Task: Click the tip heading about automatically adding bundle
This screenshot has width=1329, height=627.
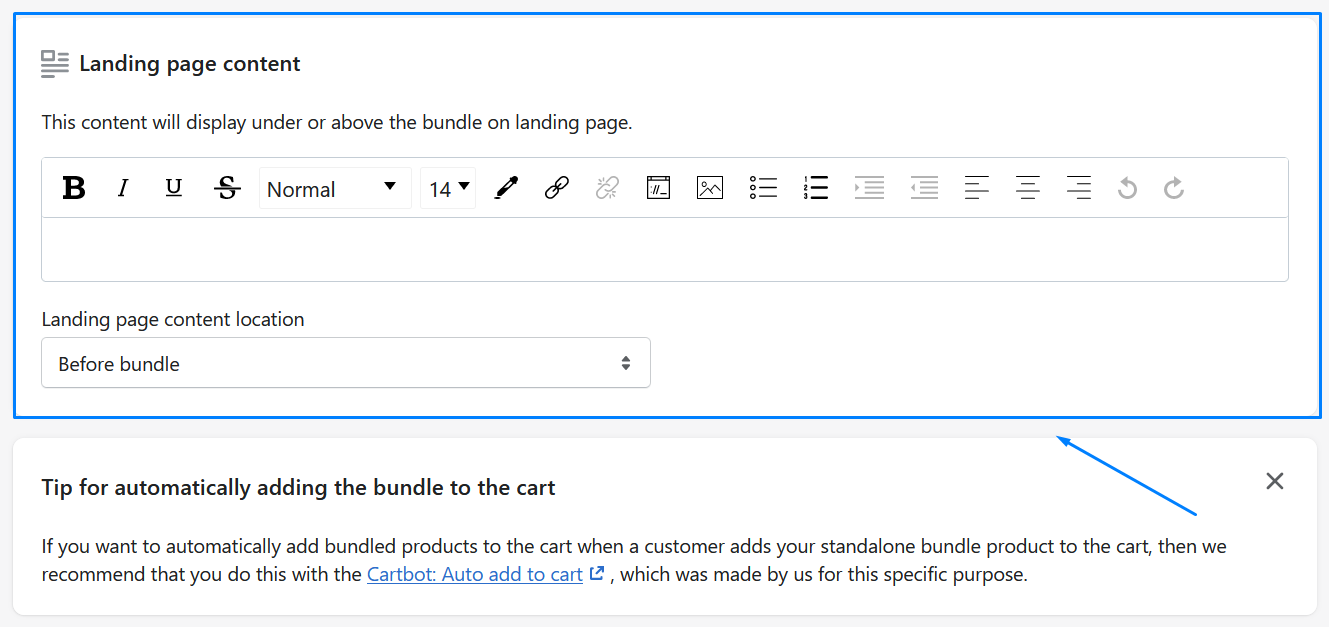Action: (299, 488)
